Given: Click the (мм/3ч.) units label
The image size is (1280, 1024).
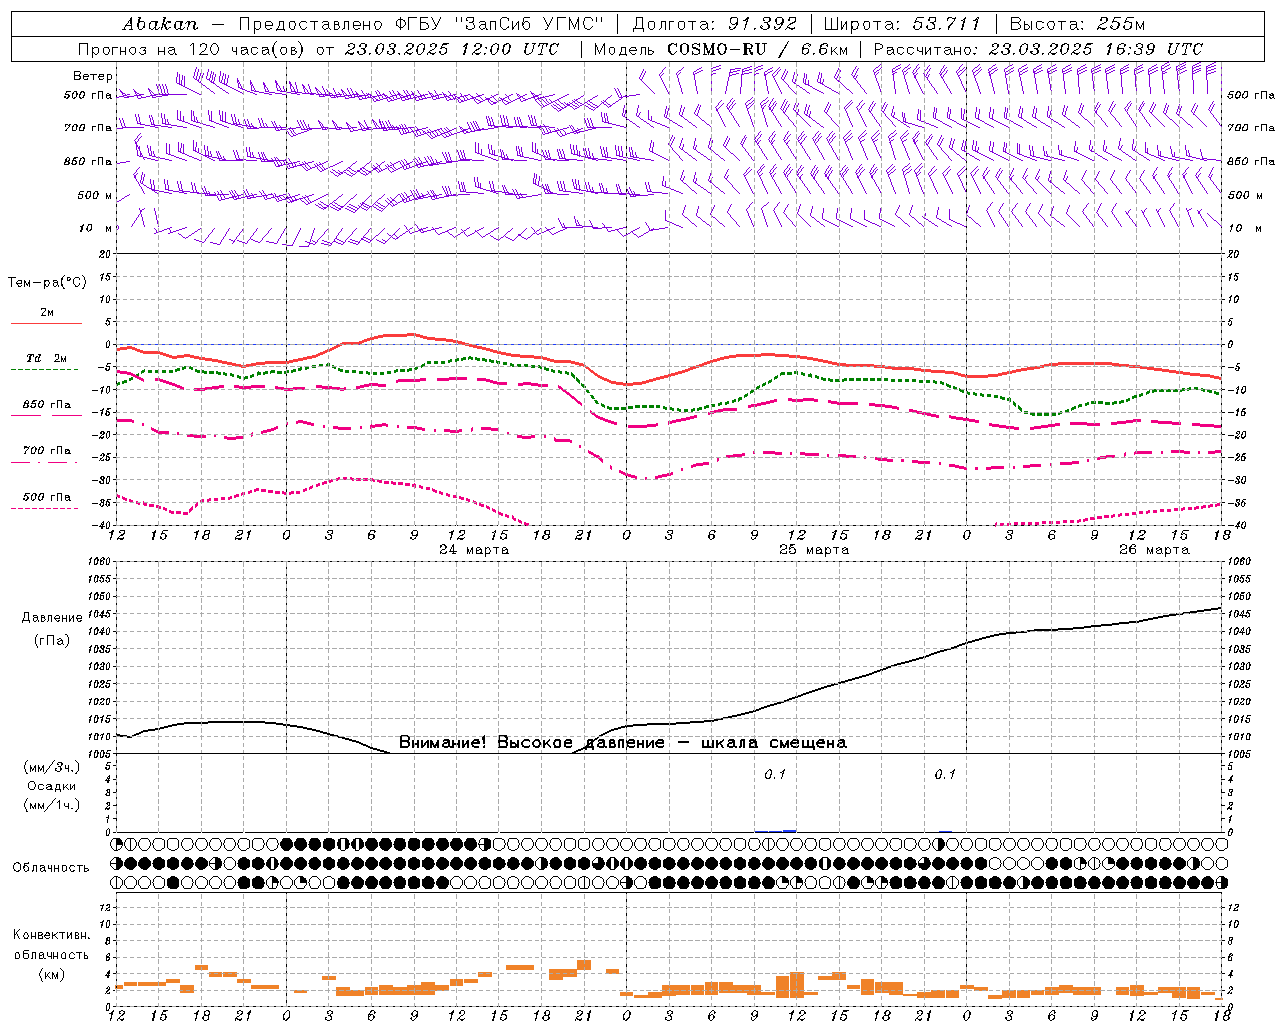Looking at the screenshot, I should coord(52,767).
